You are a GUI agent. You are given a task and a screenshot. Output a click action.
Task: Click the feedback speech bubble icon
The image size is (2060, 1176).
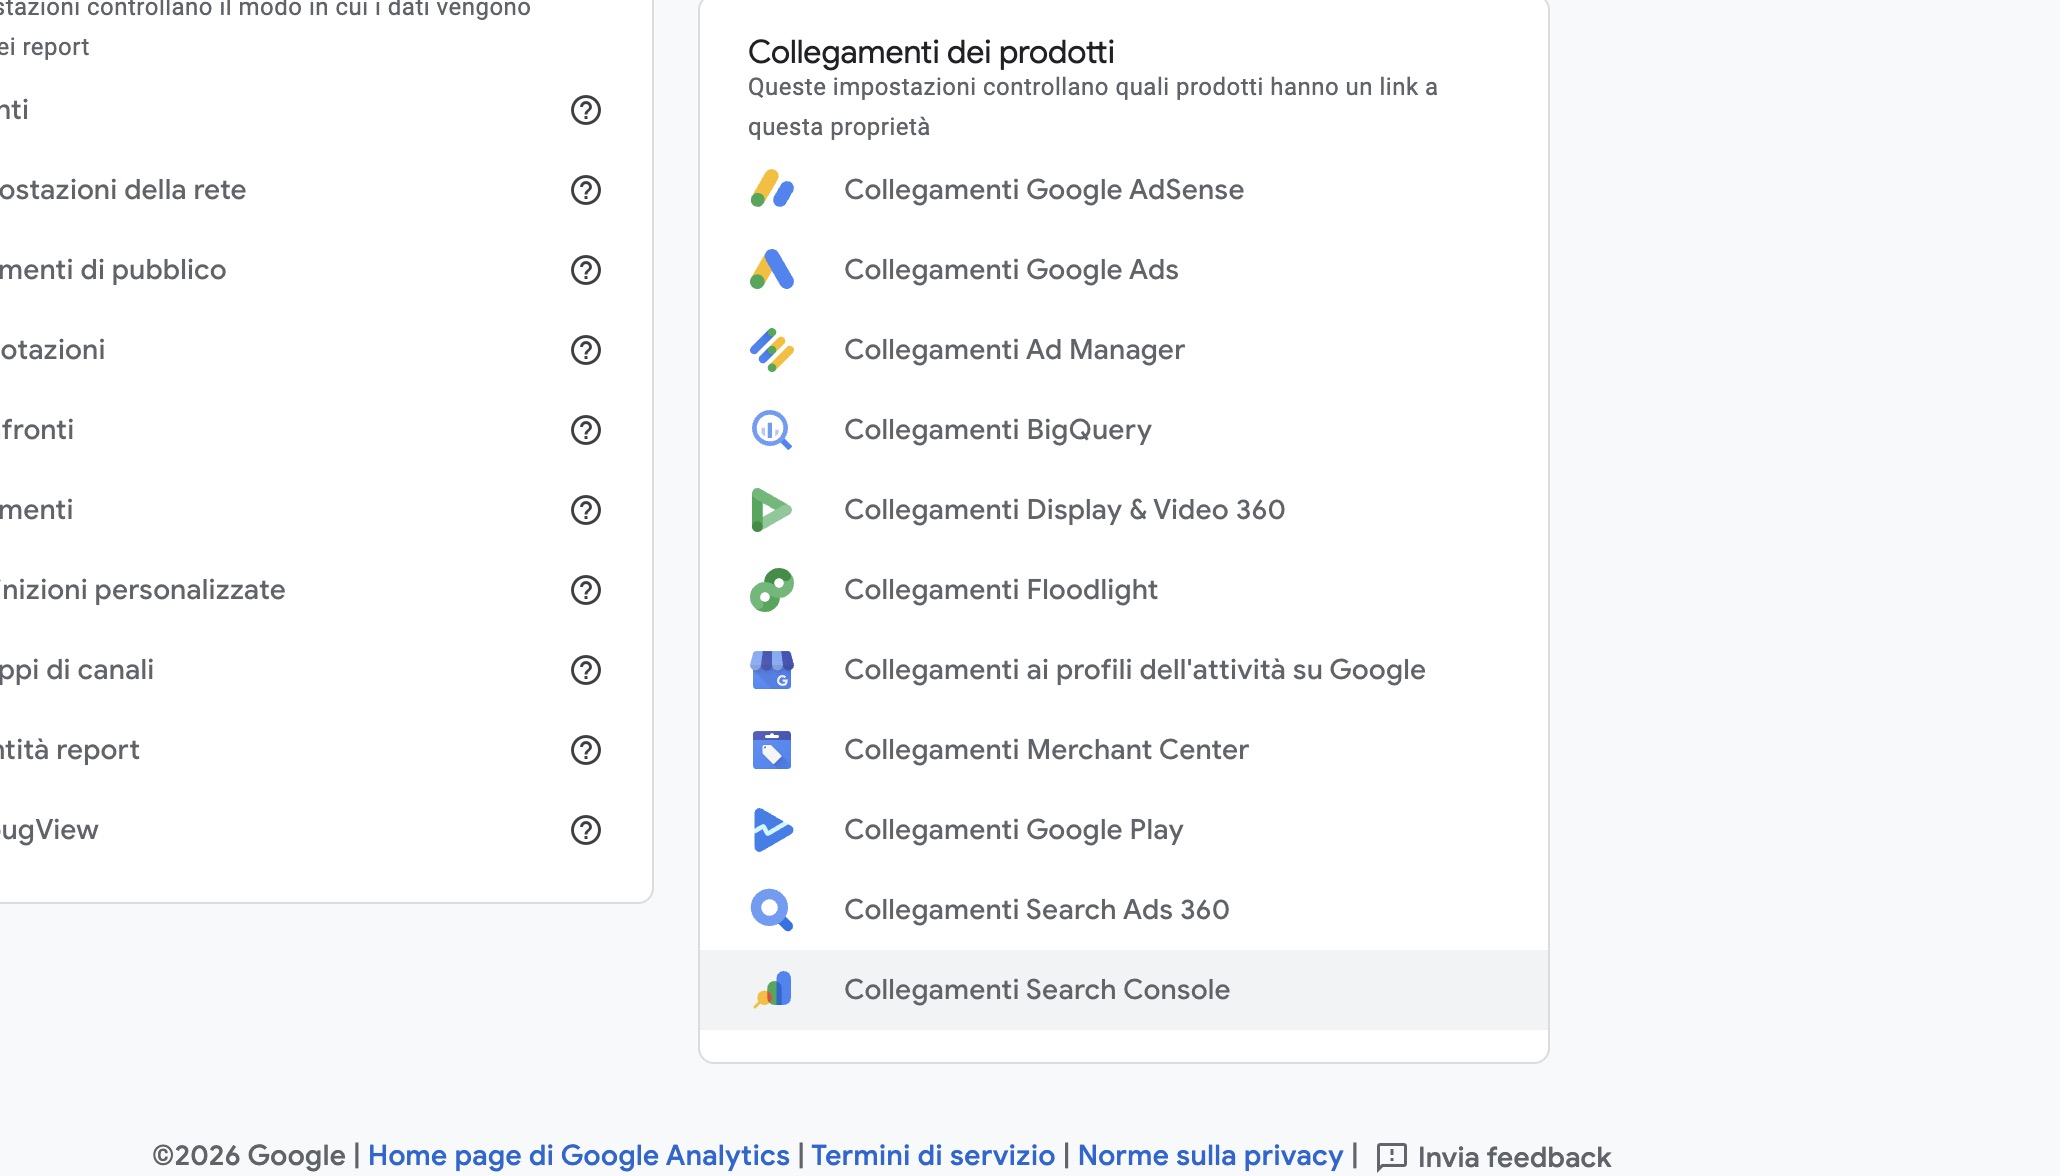coord(1391,1157)
